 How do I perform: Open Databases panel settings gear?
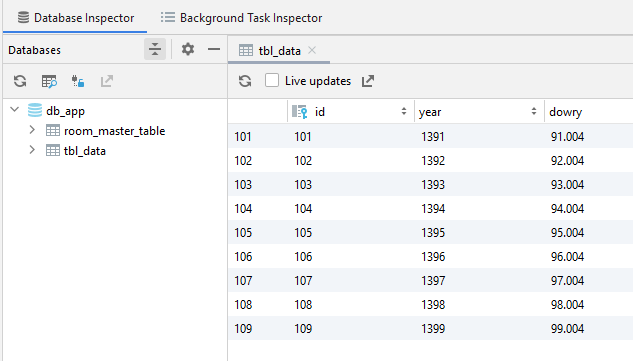click(x=188, y=49)
